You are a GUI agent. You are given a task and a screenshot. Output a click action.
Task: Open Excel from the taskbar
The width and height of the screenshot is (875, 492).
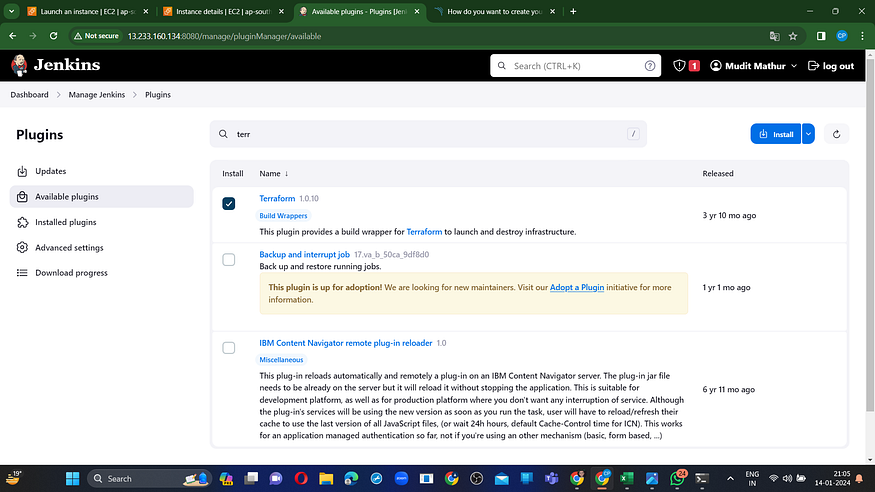(x=627, y=479)
